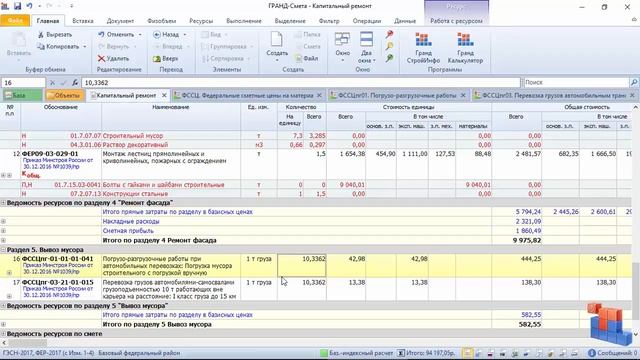Click the formula field containing 10,3362
The width and height of the screenshot is (640, 360).
tap(301, 83)
